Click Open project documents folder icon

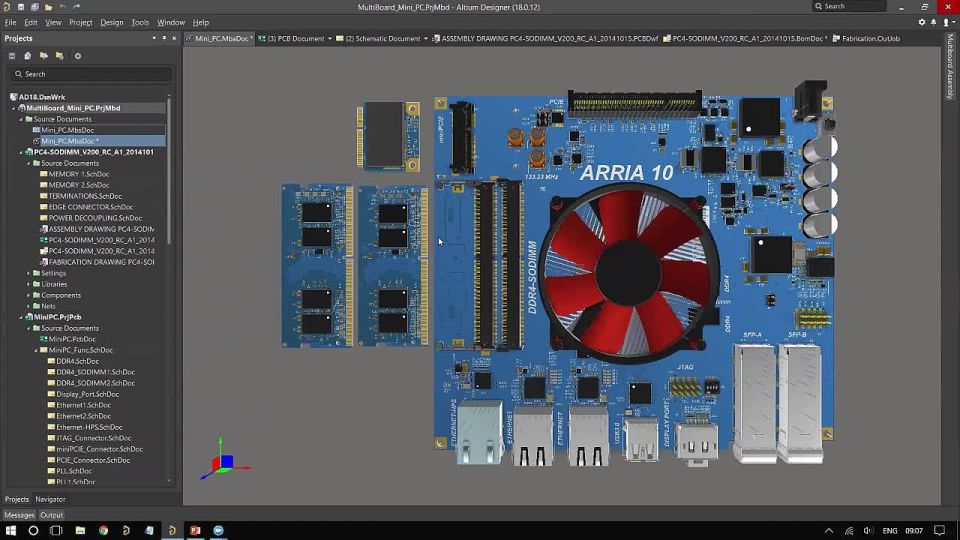43,56
